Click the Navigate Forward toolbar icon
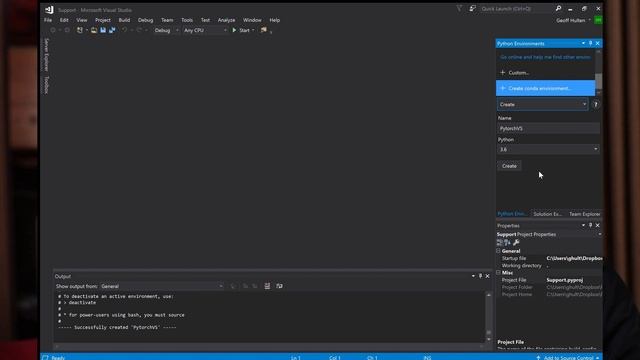Screen dimensions: 640x360 pos(67,30)
